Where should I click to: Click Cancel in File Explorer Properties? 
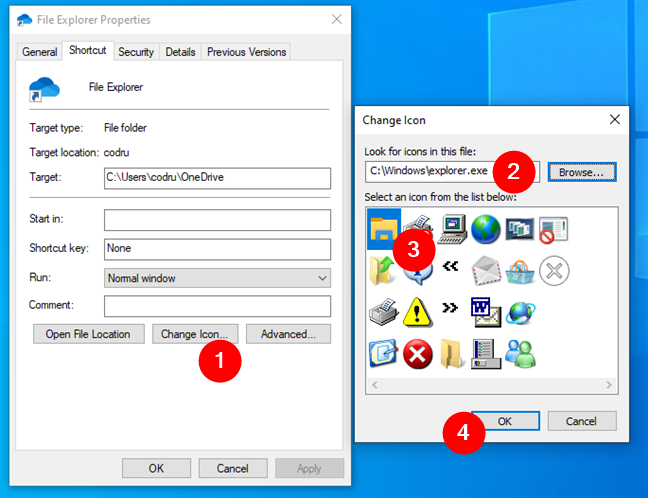pos(233,468)
